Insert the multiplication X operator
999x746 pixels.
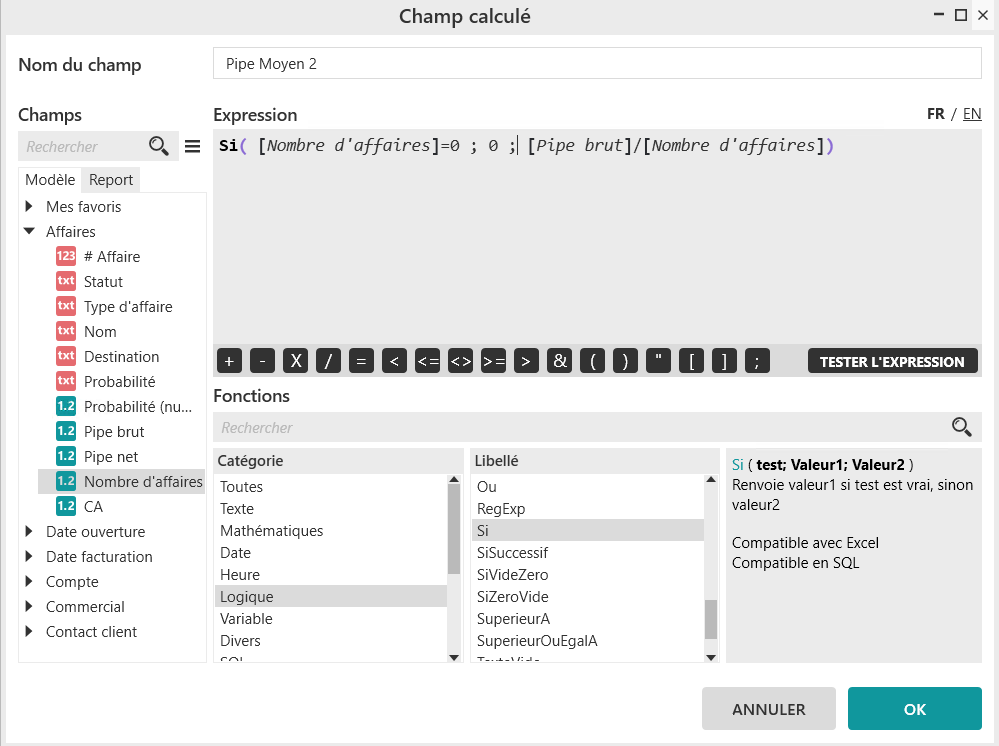tap(295, 361)
